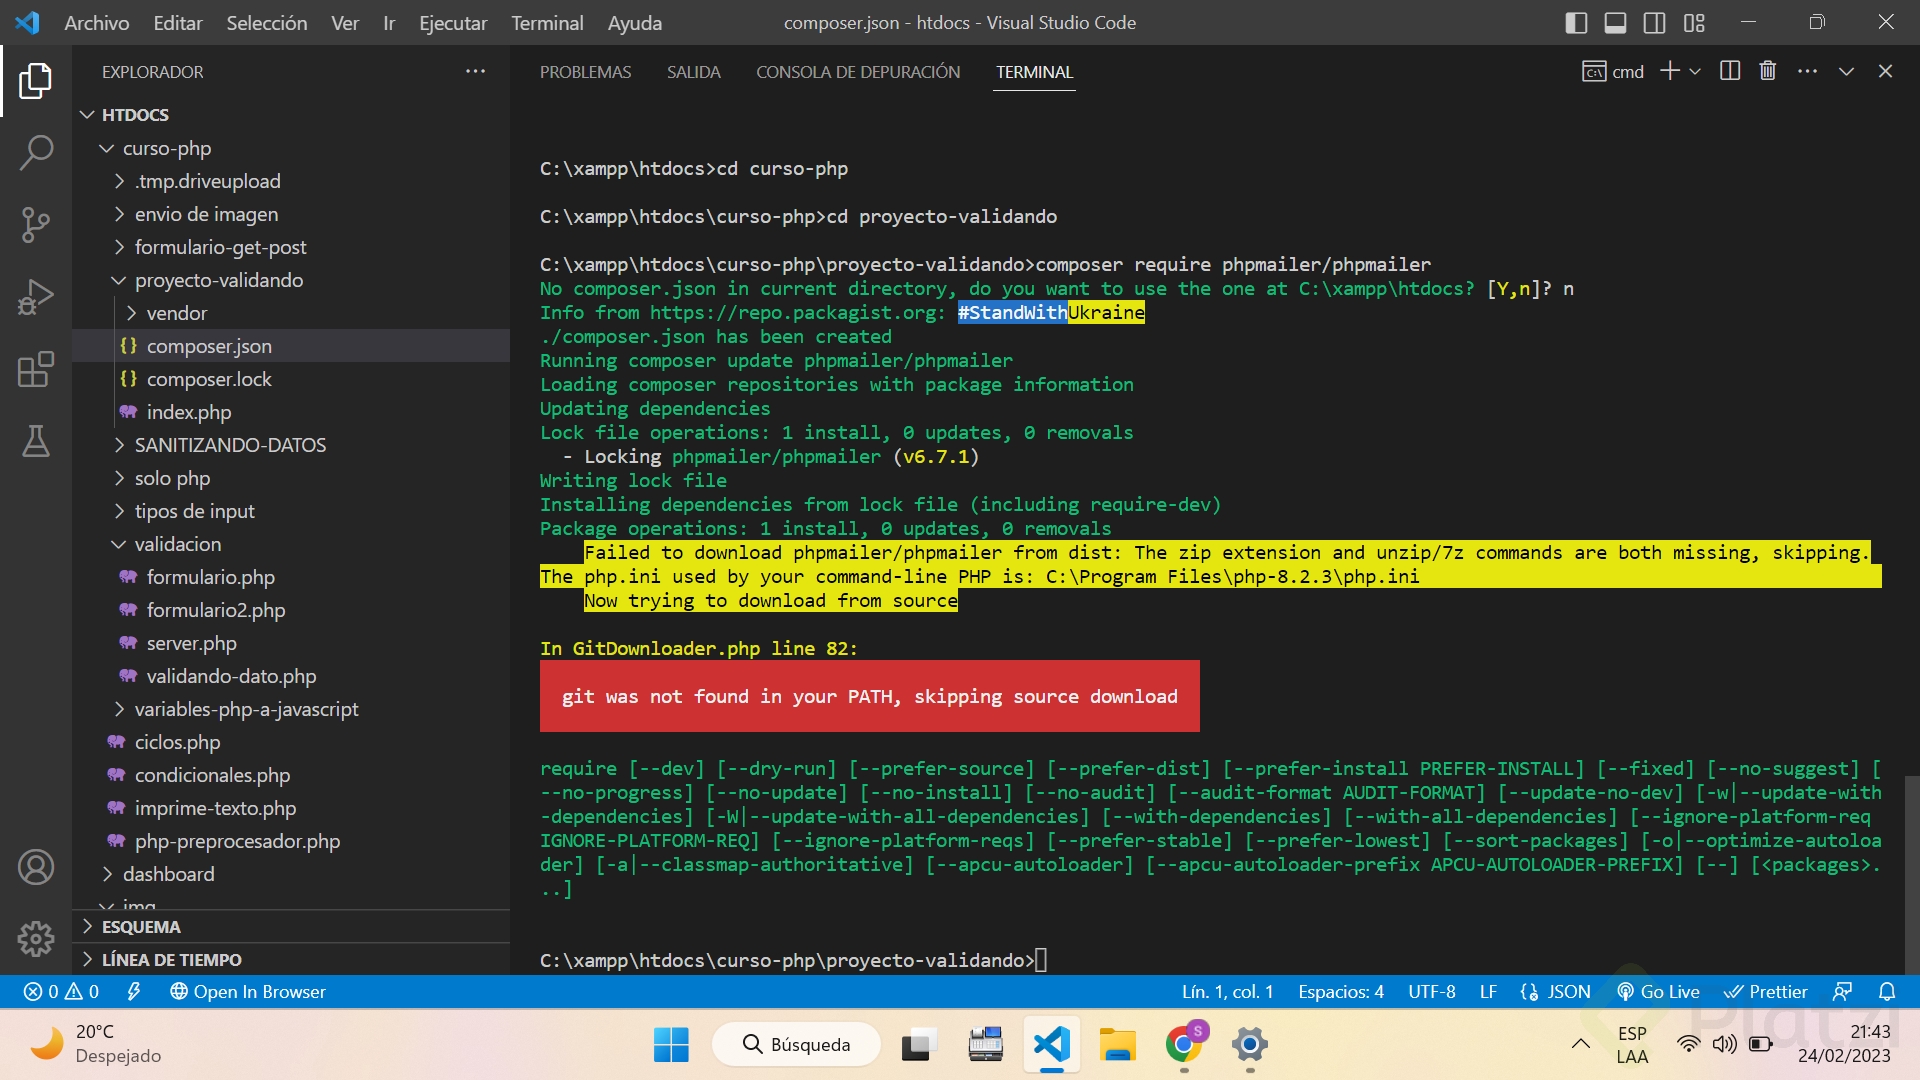Toggle primary sidebar visibility layout button
Viewport: 1920px width, 1080px height.
(x=1576, y=22)
